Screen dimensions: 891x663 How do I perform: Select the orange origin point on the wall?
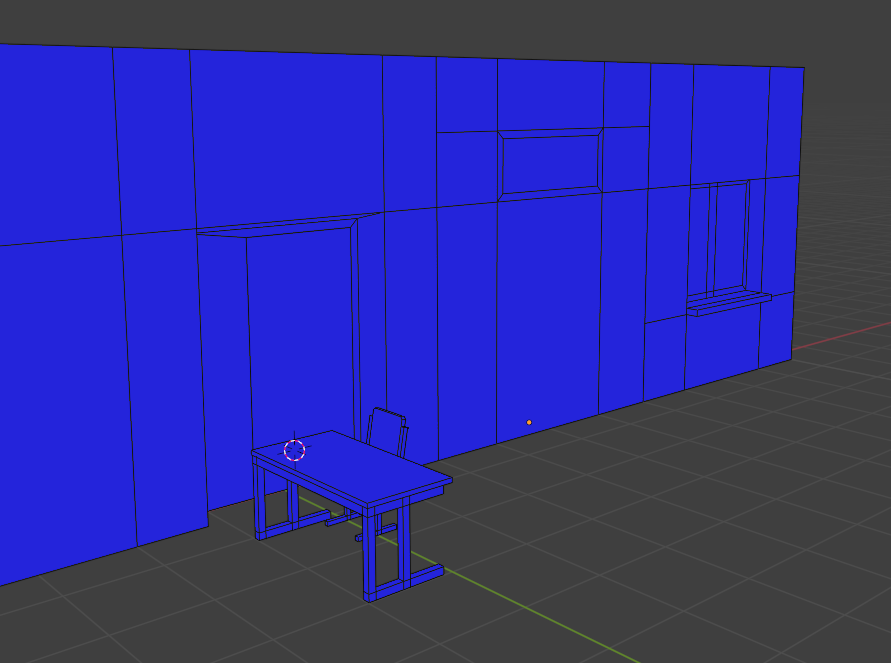click(529, 422)
